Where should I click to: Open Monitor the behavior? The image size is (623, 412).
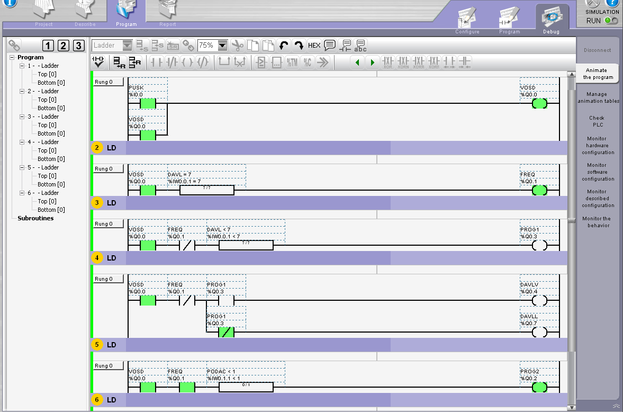597,222
